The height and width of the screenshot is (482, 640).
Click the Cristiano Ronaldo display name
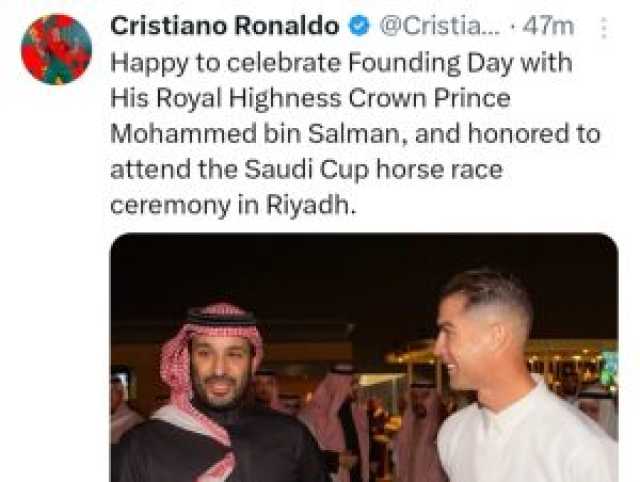(x=224, y=27)
